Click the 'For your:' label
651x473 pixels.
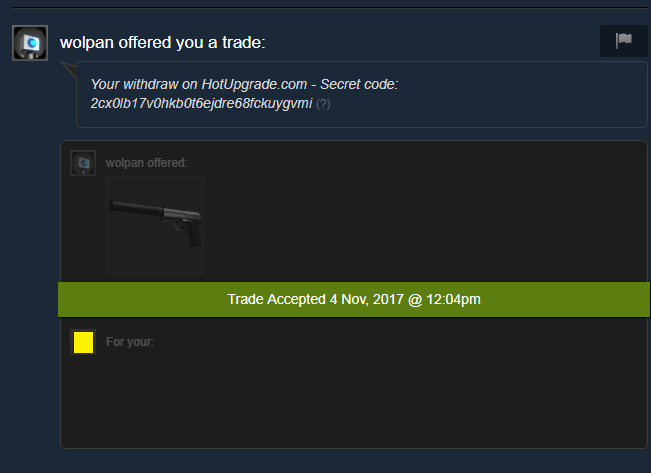pyautogui.click(x=130, y=342)
